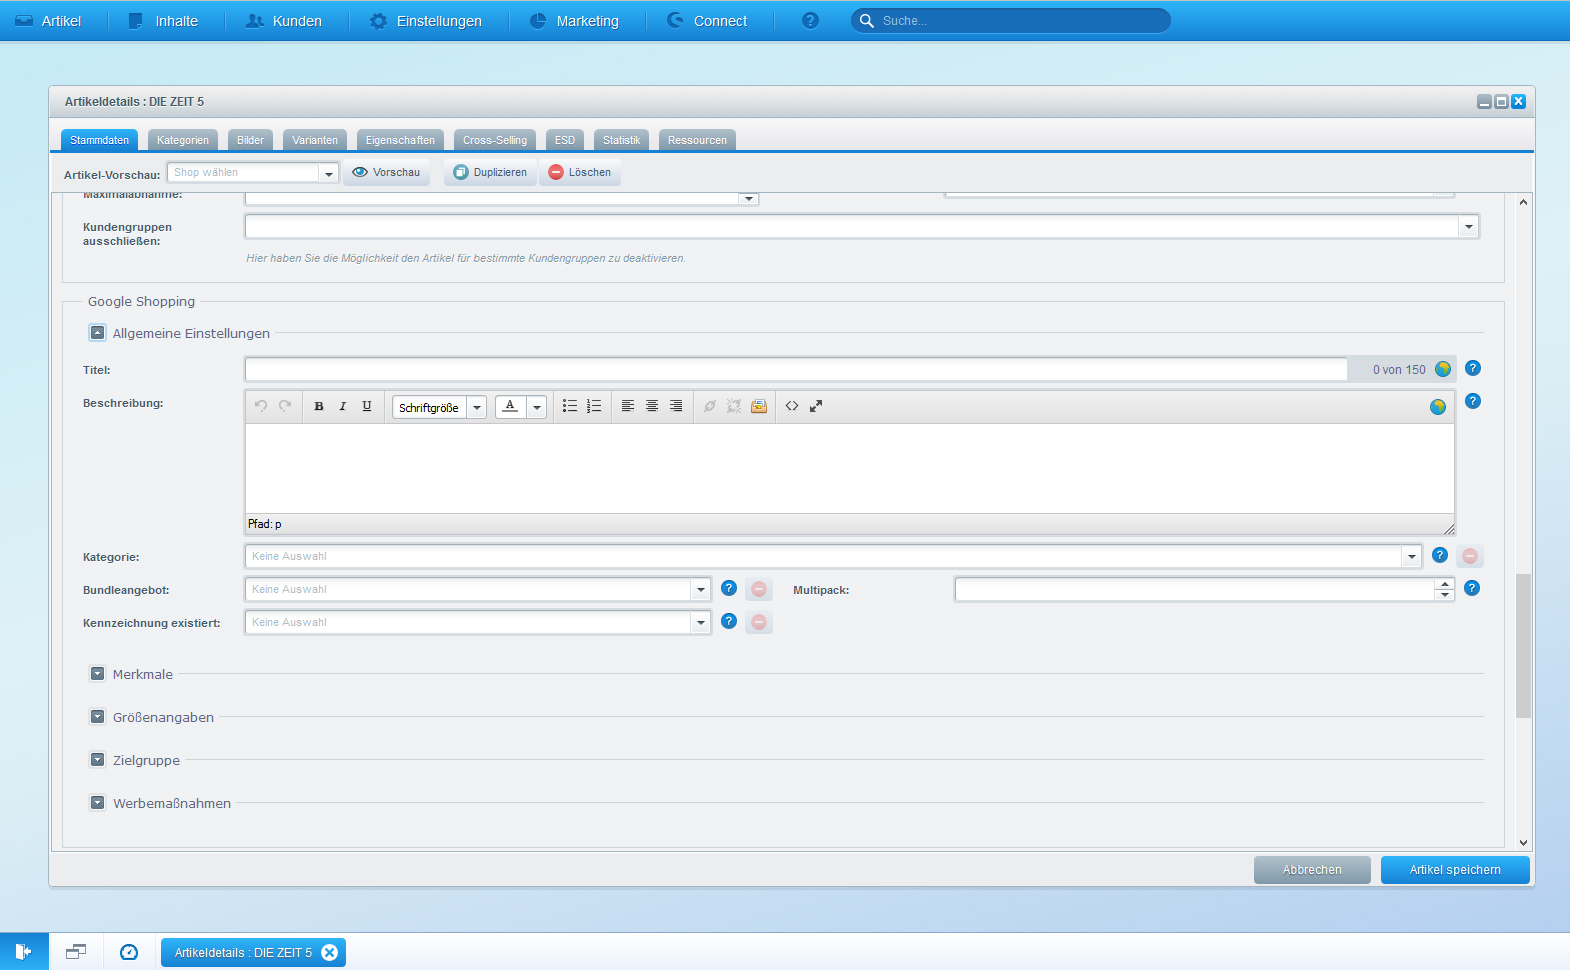Open the Bundleangebot dropdown
The image size is (1570, 970).
[x=700, y=590]
